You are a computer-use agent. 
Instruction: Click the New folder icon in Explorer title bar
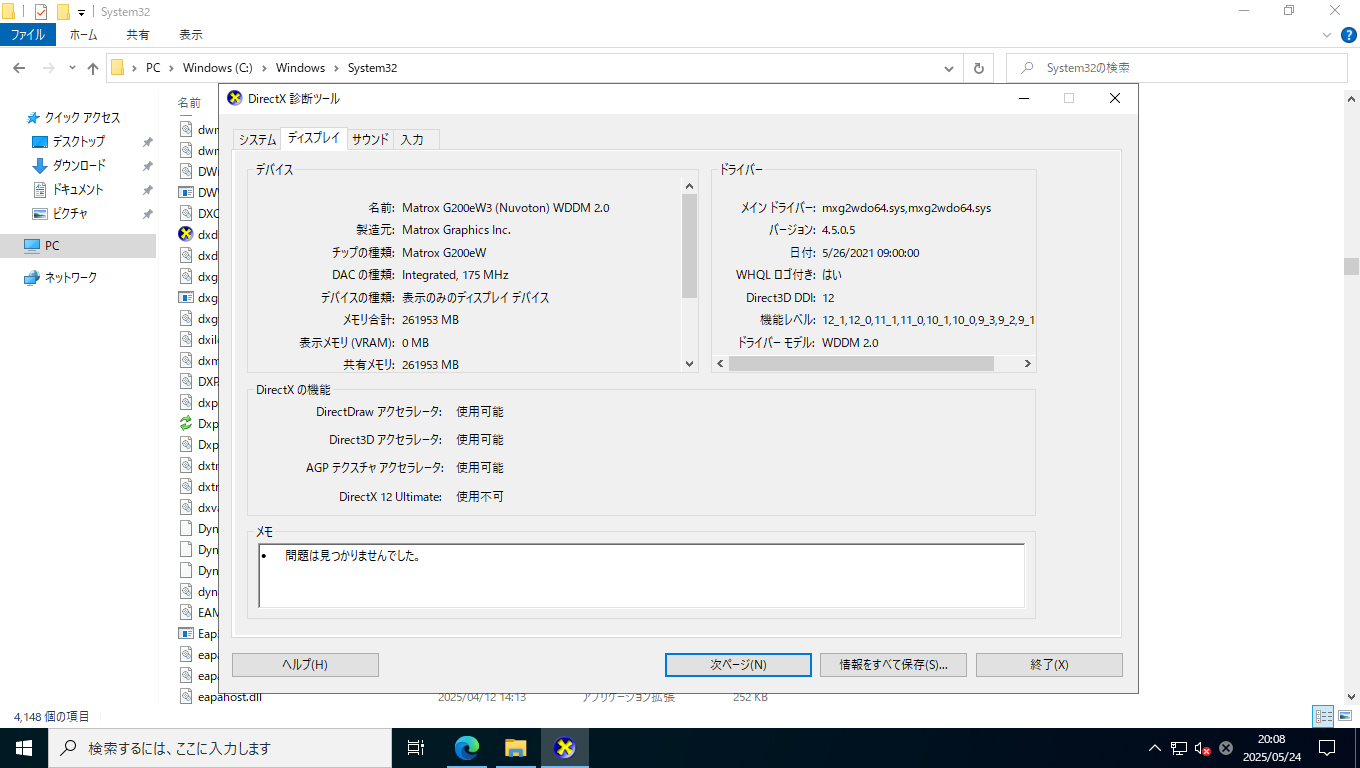(x=63, y=12)
